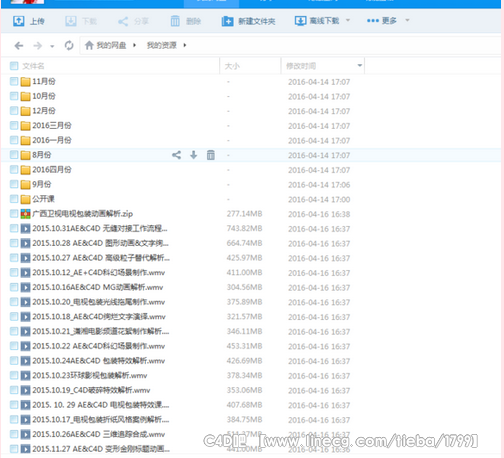This screenshot has width=504, height=458.
Task: Toggle the select-all checkbox beside 文件名
Action: 14,66
